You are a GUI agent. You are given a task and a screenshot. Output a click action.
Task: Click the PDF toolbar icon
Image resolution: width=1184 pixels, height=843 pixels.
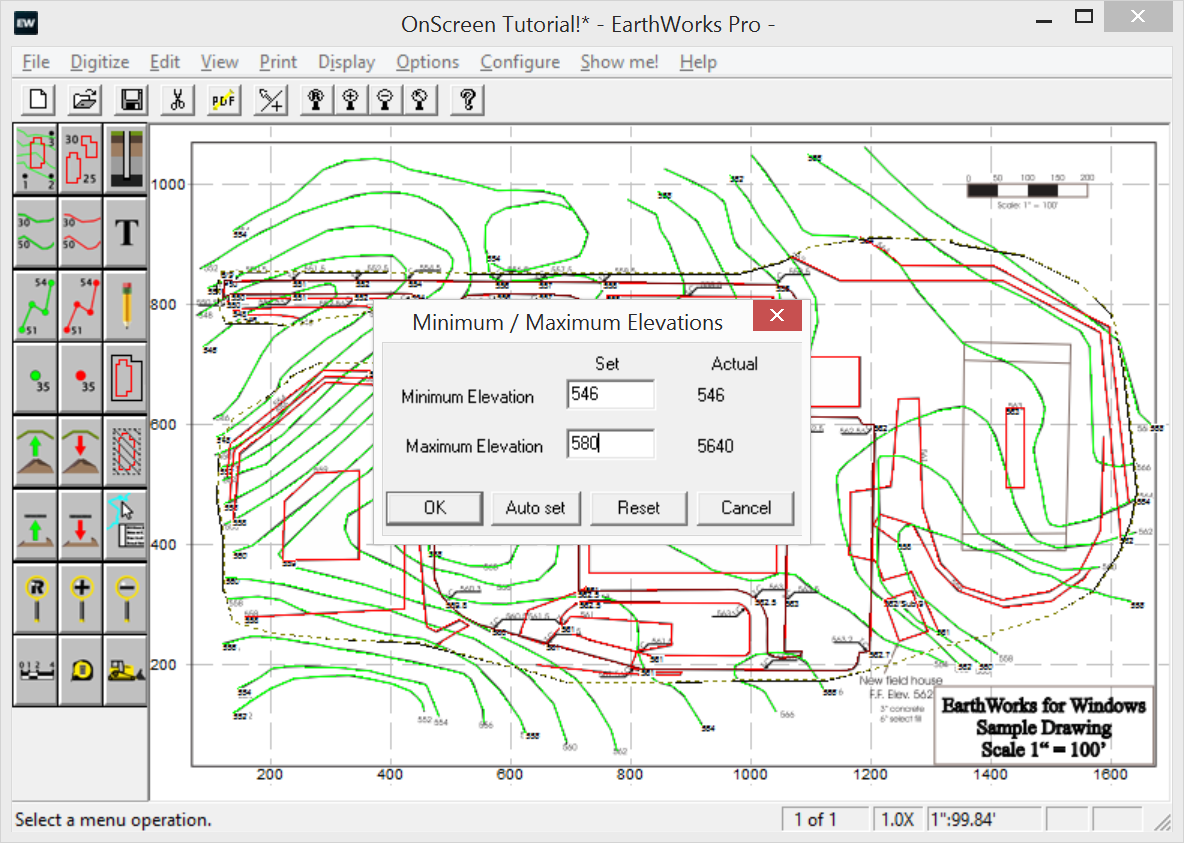(x=224, y=100)
